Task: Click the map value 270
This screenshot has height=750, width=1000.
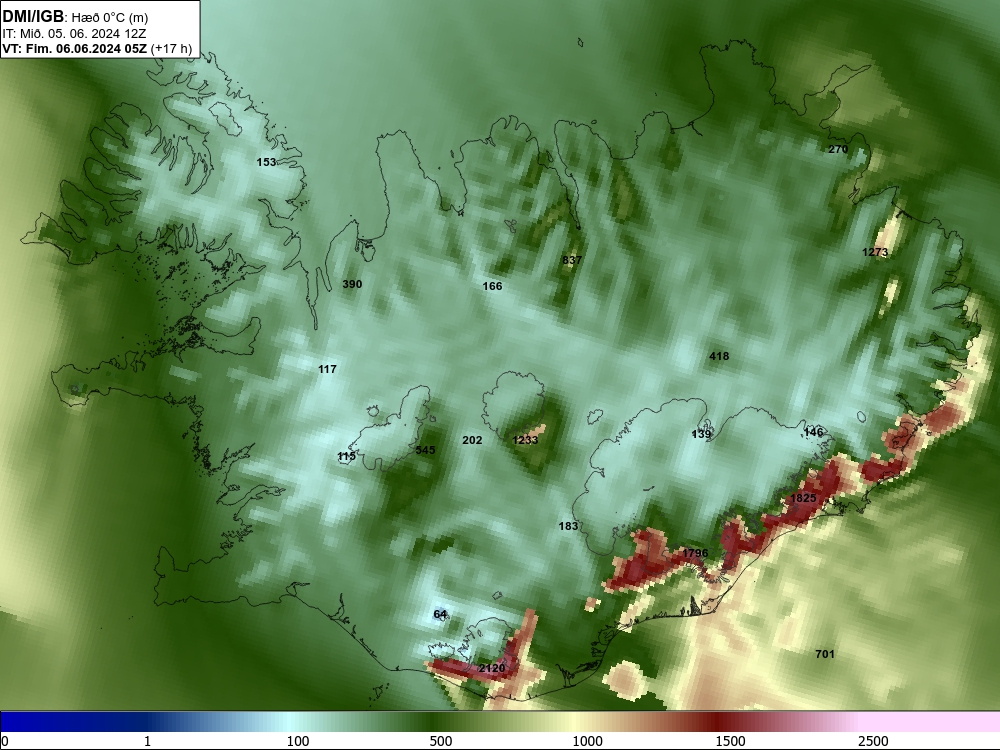Action: (838, 149)
